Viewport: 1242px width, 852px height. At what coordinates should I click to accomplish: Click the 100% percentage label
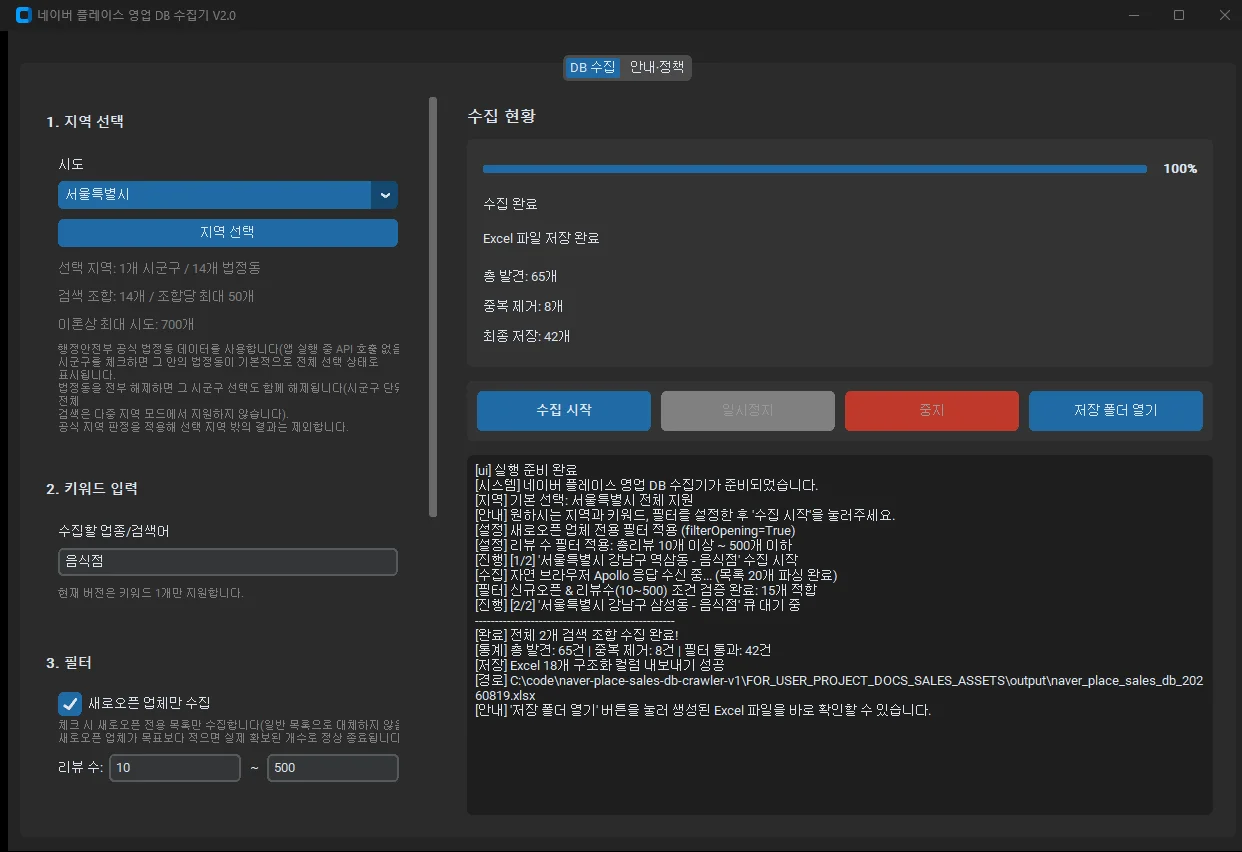[1180, 169]
